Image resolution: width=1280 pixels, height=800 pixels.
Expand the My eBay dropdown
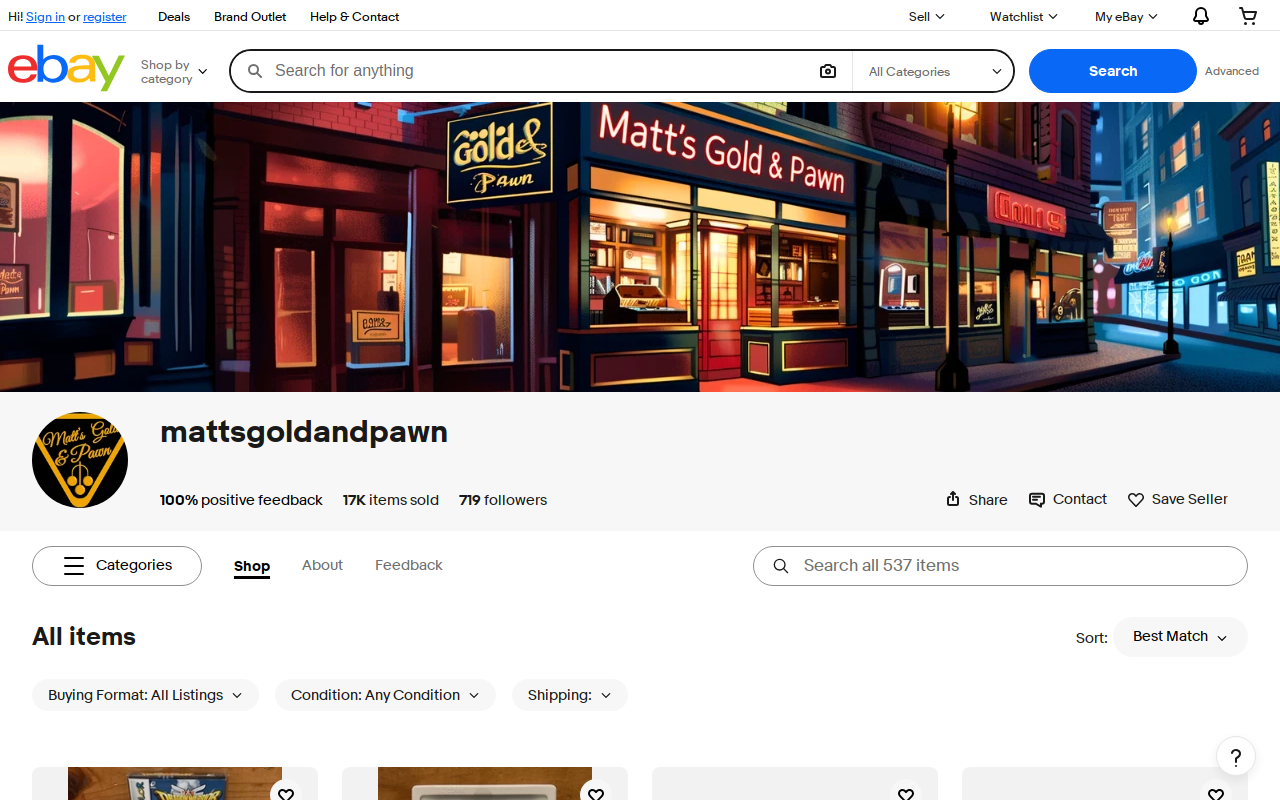[x=1126, y=17]
